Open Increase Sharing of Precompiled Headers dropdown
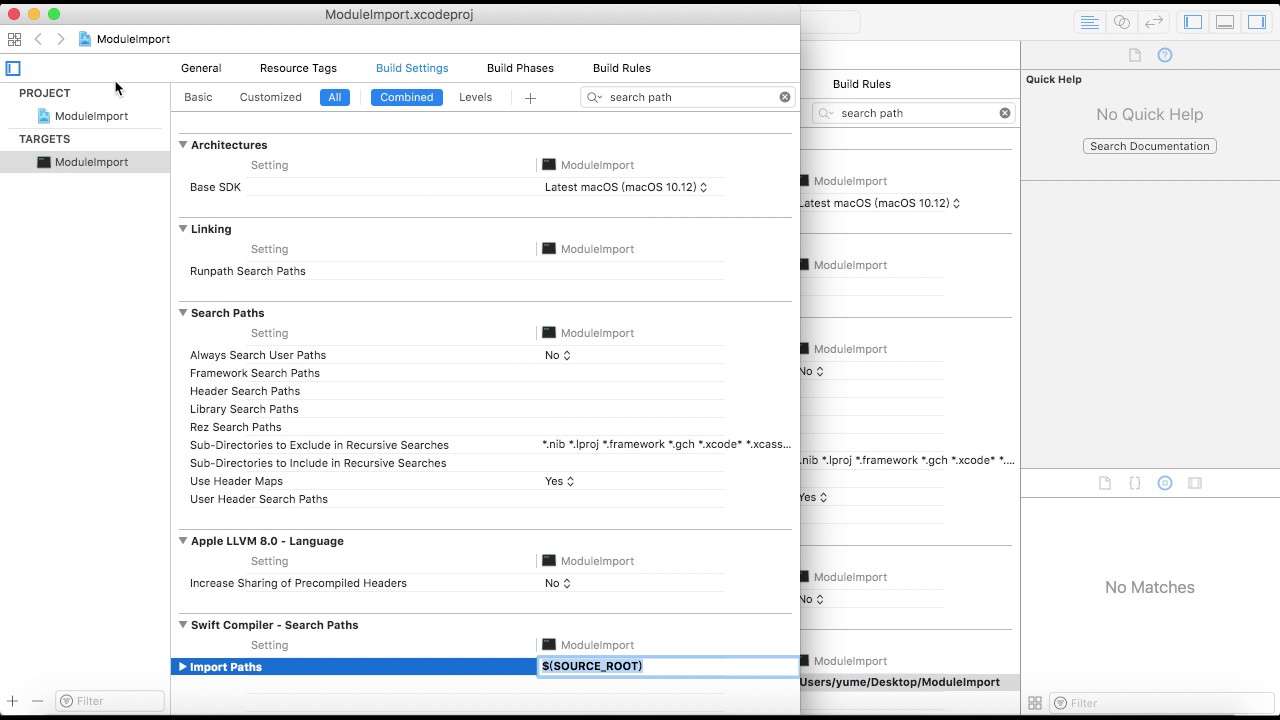This screenshot has height=720, width=1280. point(558,583)
